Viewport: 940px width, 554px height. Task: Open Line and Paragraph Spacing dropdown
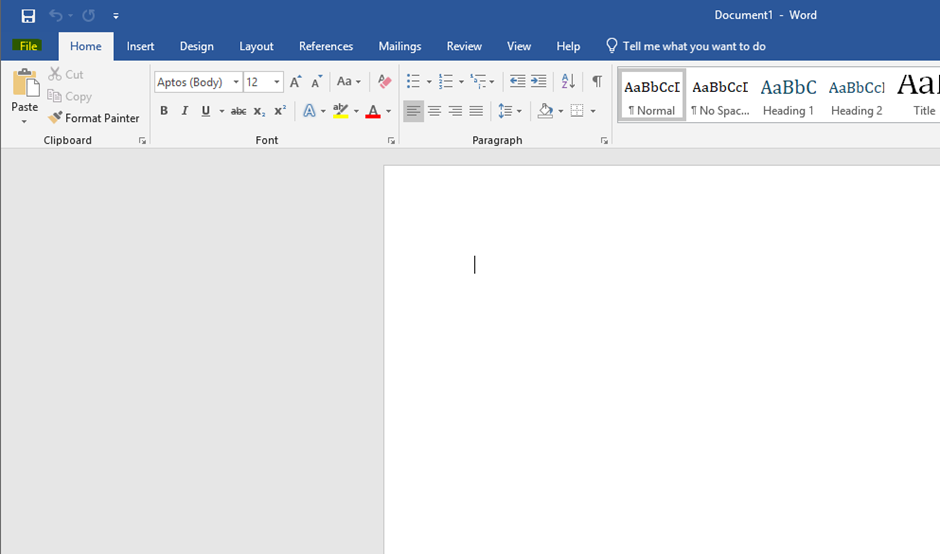(x=508, y=112)
